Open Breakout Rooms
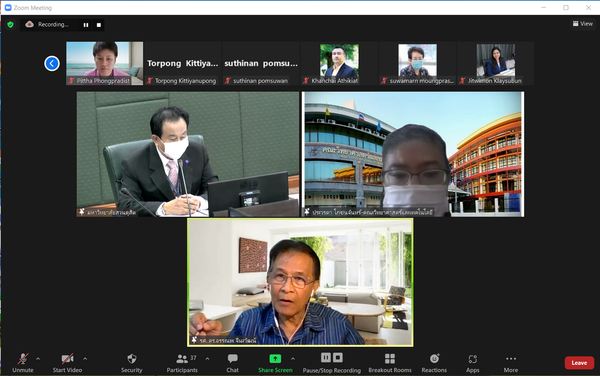The height and width of the screenshot is (376, 600). pyautogui.click(x=390, y=363)
